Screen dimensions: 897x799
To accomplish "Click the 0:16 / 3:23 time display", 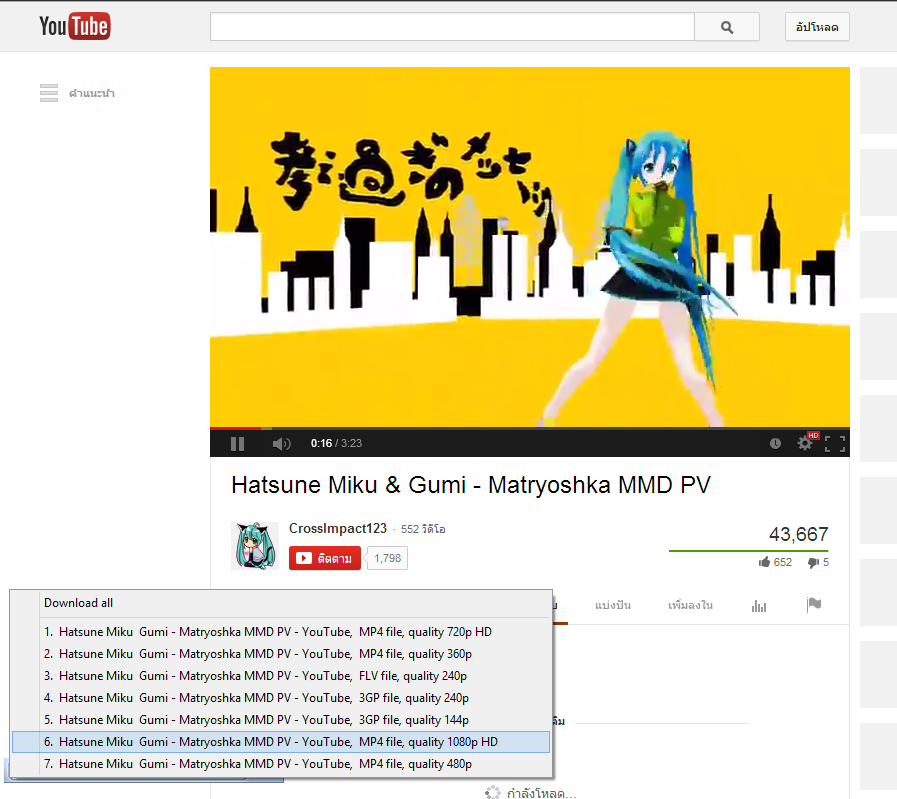I will tap(336, 443).
